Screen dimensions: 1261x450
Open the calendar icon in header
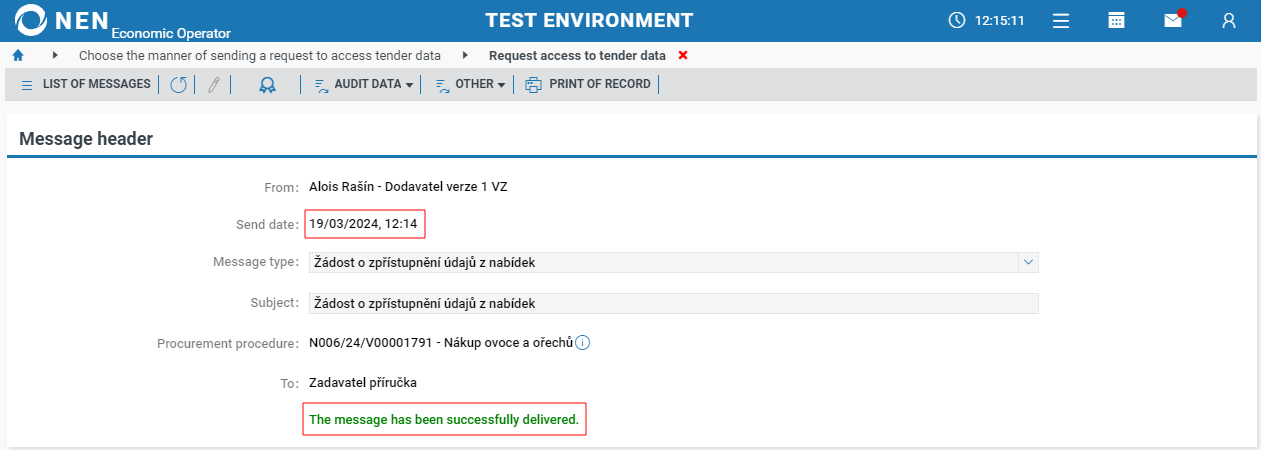[1117, 20]
